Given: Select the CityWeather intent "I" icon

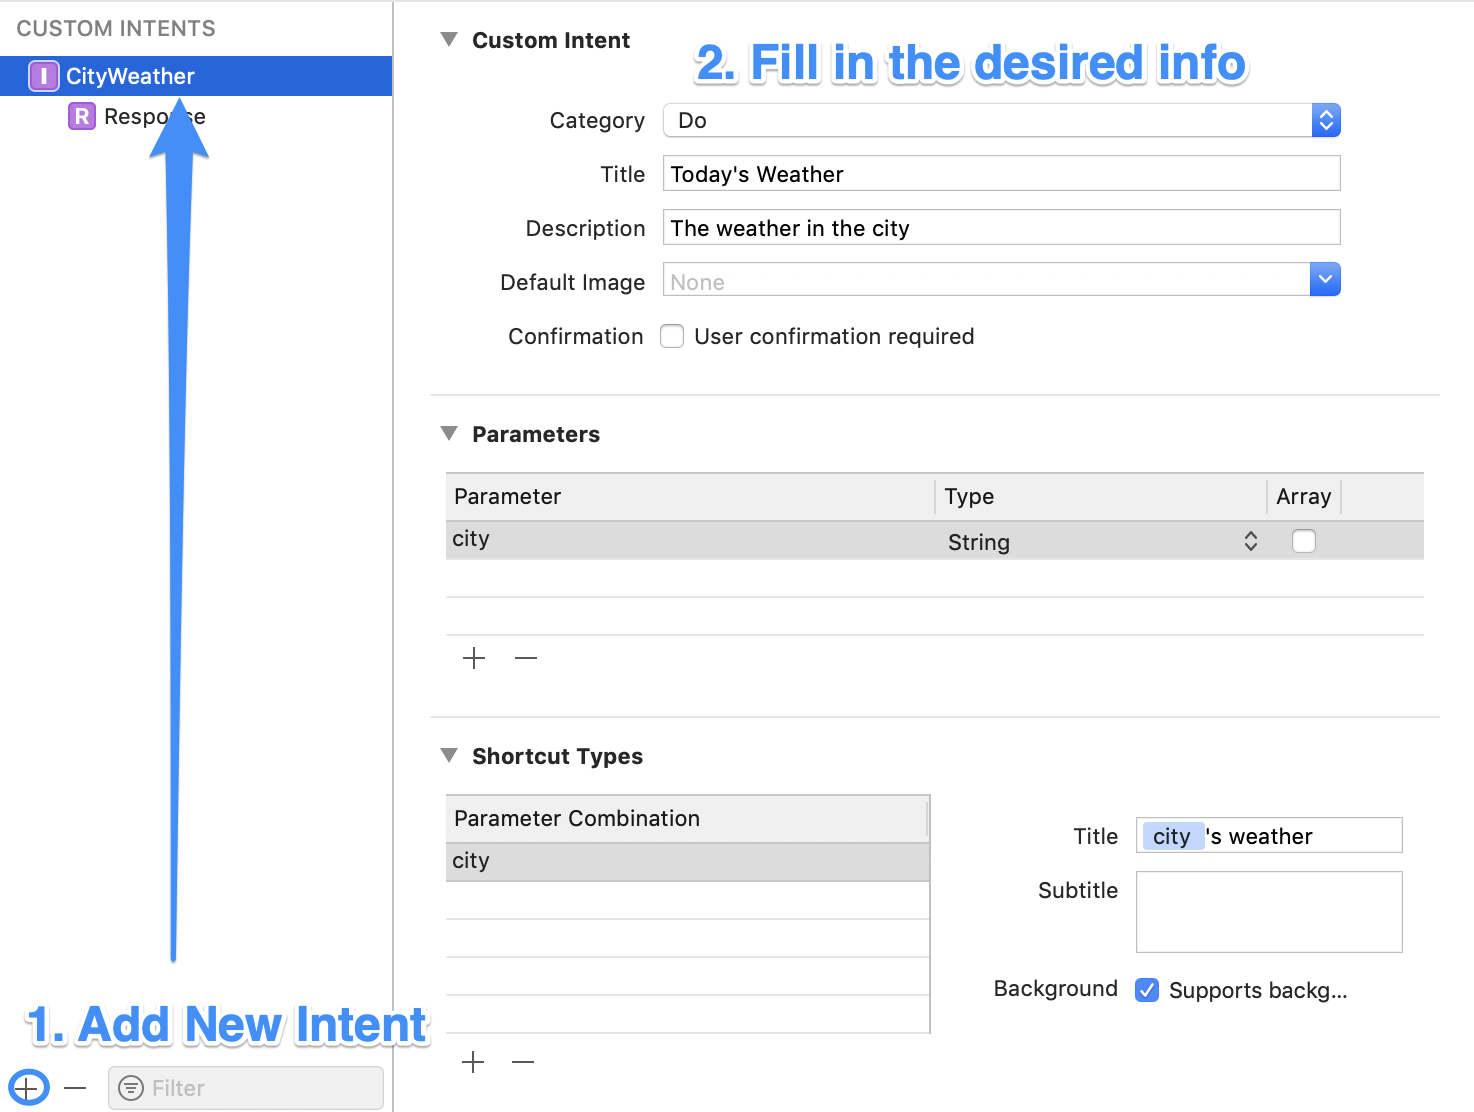Looking at the screenshot, I should pos(44,75).
